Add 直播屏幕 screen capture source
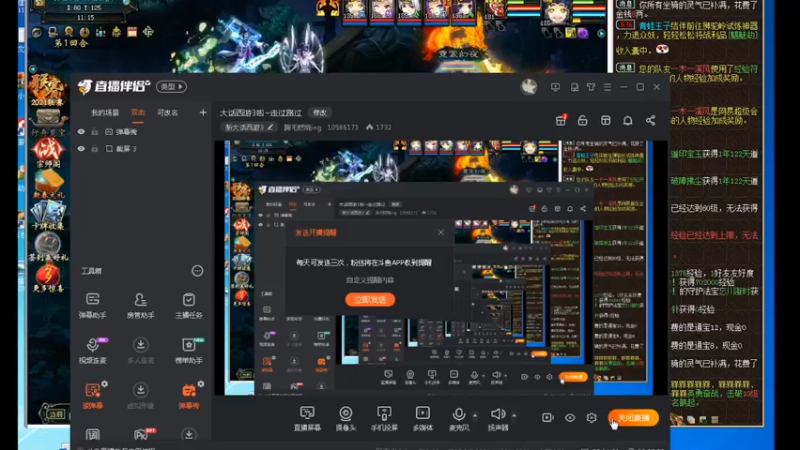 (x=307, y=418)
